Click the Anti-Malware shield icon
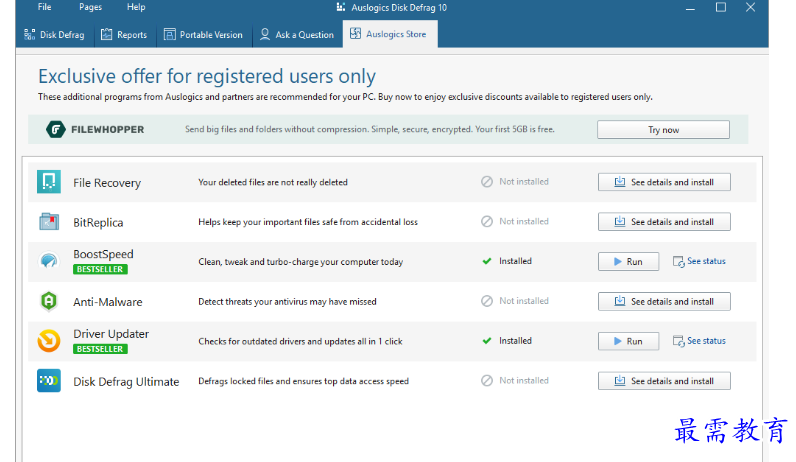This screenshot has height=462, width=796. [x=49, y=301]
